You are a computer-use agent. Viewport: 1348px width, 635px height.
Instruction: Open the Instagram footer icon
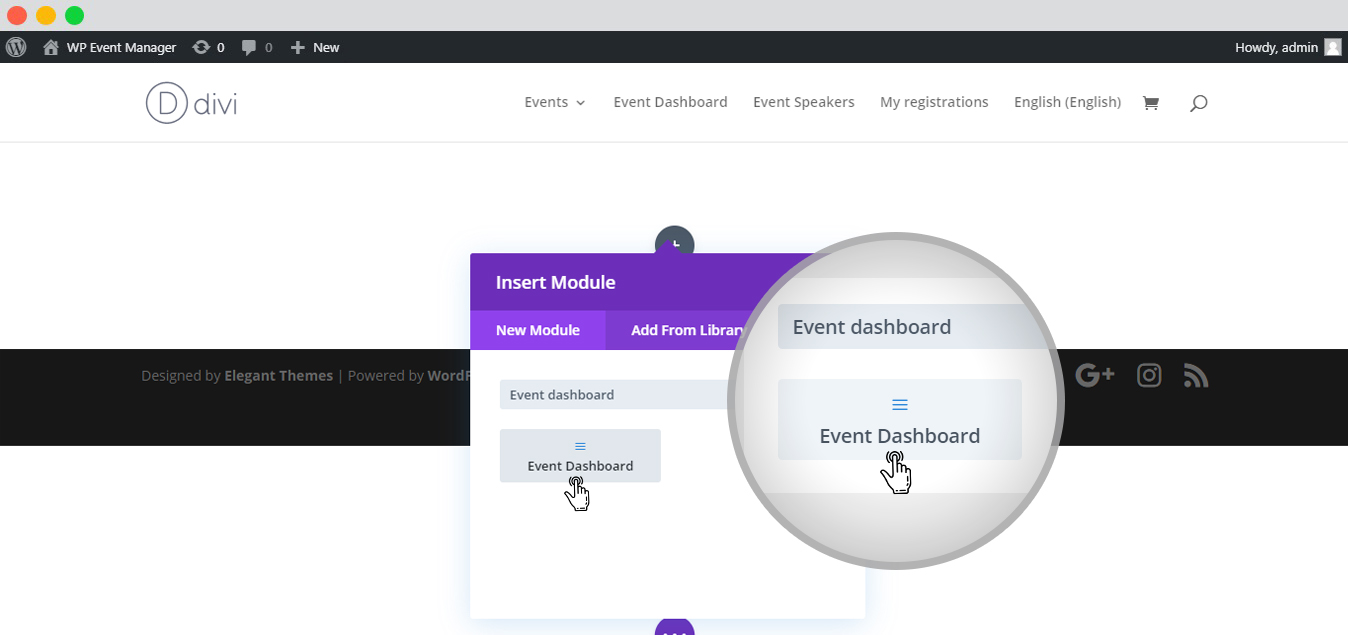pos(1149,375)
